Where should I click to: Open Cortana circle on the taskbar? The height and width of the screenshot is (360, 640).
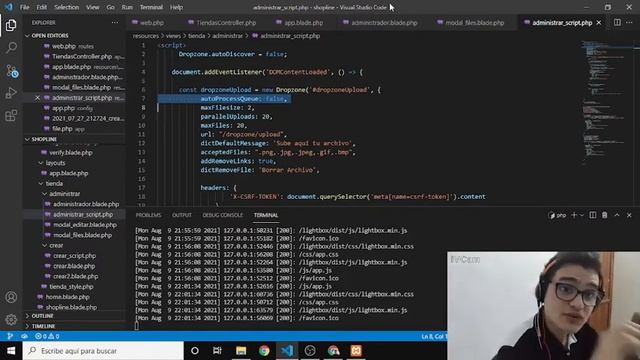coord(195,351)
